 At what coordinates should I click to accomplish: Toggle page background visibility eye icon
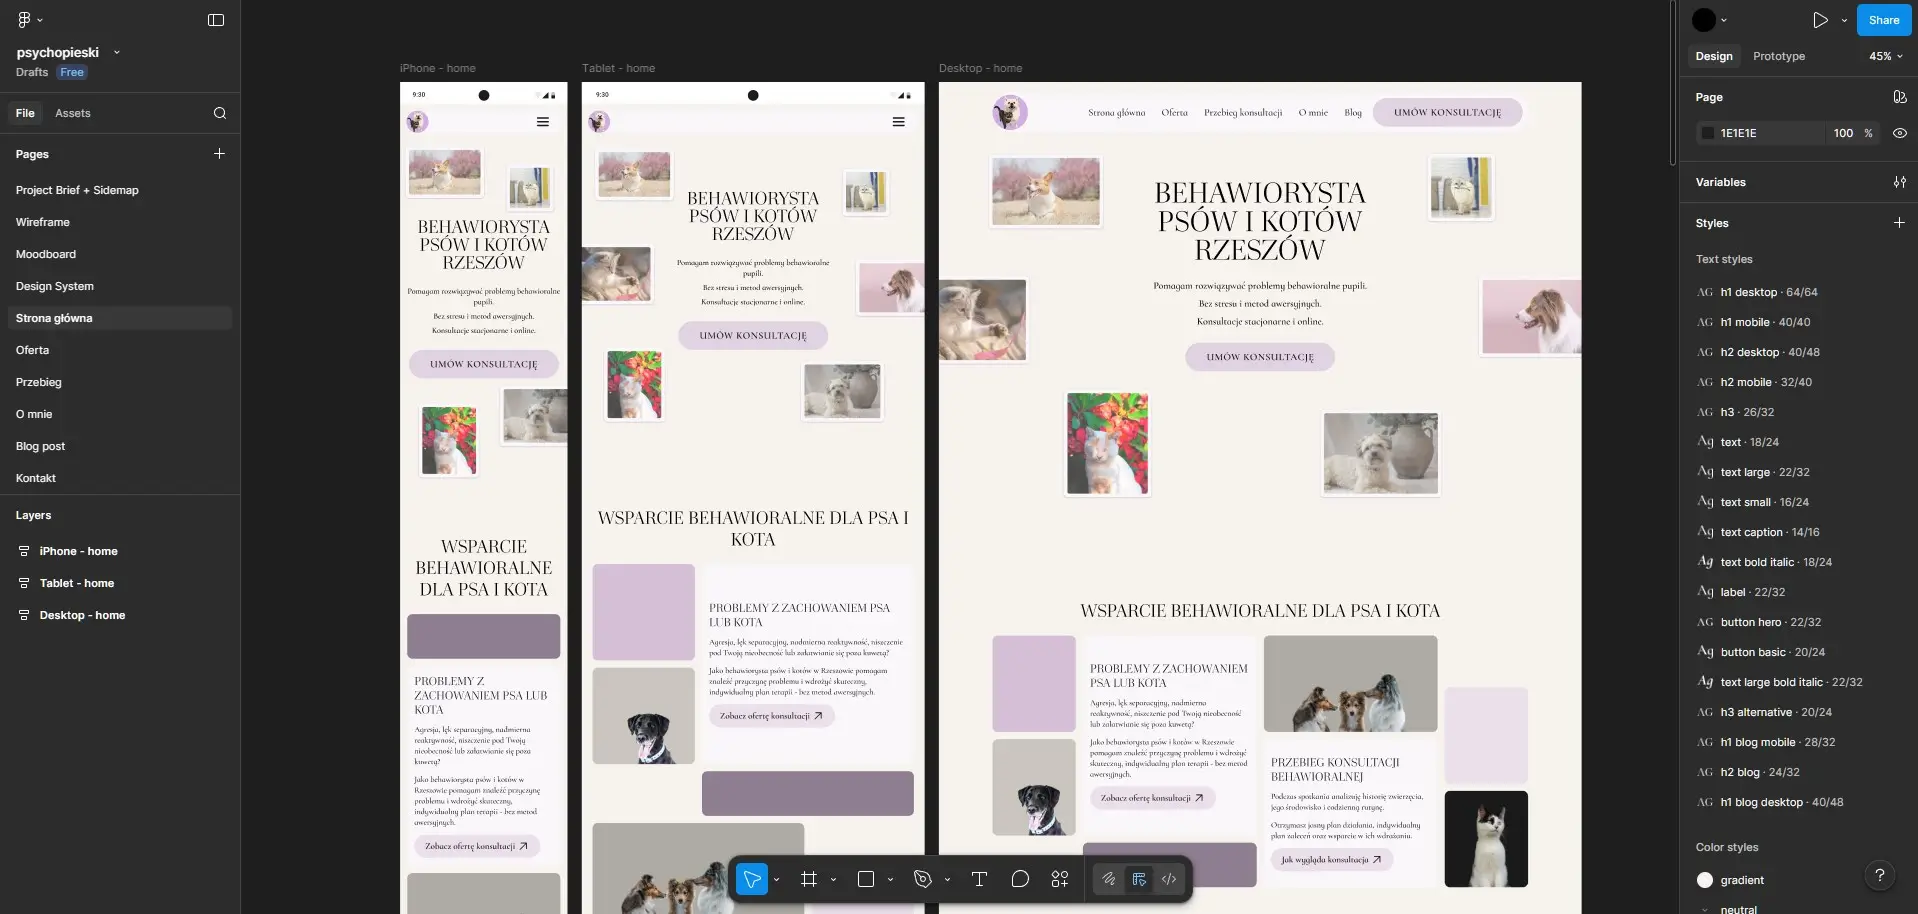pyautogui.click(x=1900, y=133)
